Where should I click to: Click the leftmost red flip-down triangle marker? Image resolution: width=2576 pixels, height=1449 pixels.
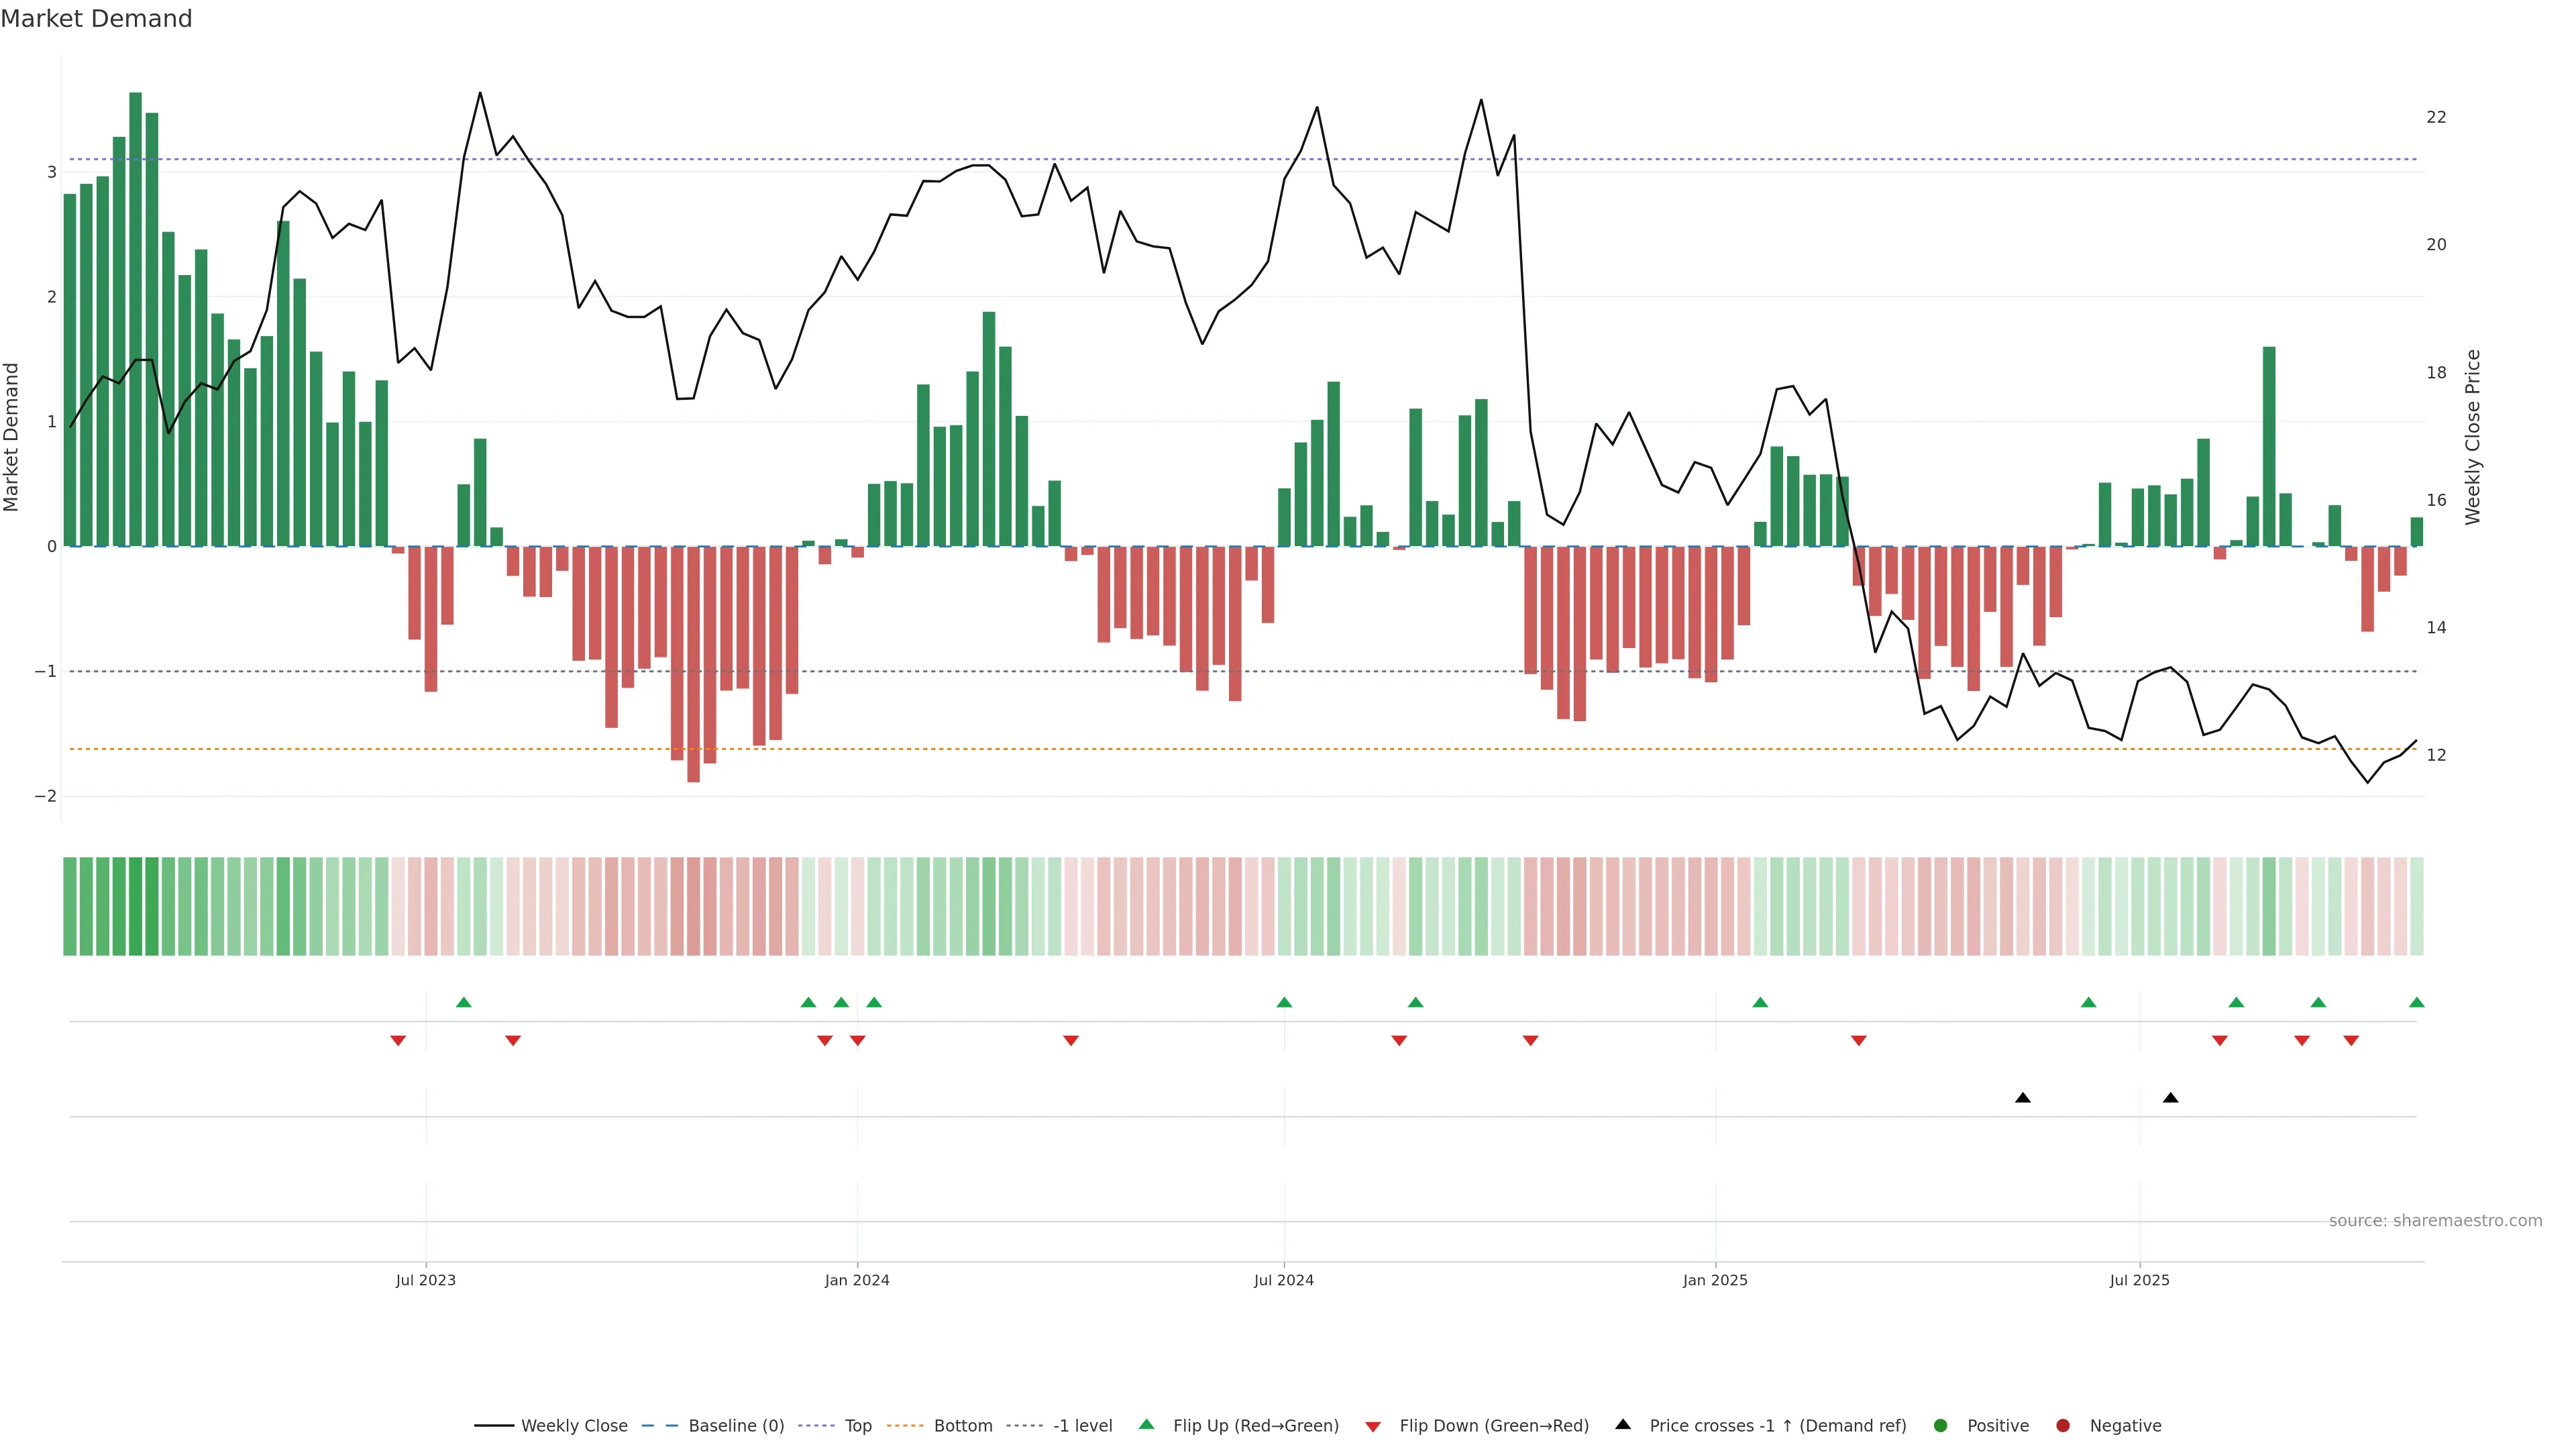398,1041
